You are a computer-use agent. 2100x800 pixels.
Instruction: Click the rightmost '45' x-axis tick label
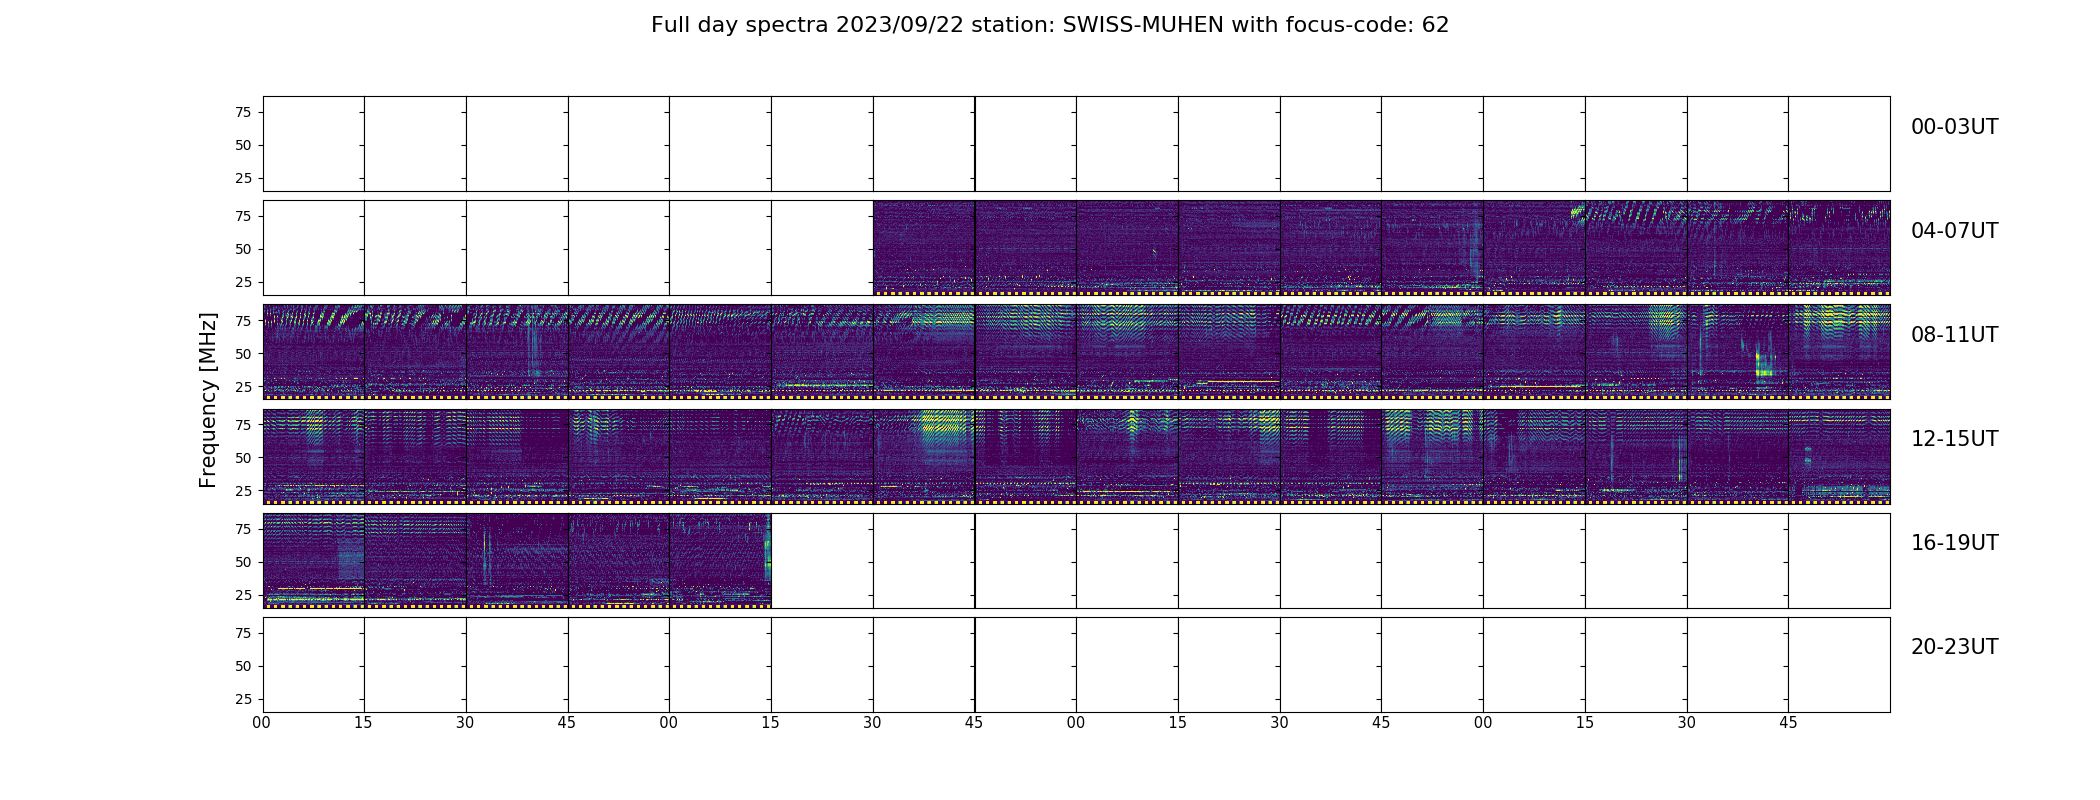(1788, 722)
